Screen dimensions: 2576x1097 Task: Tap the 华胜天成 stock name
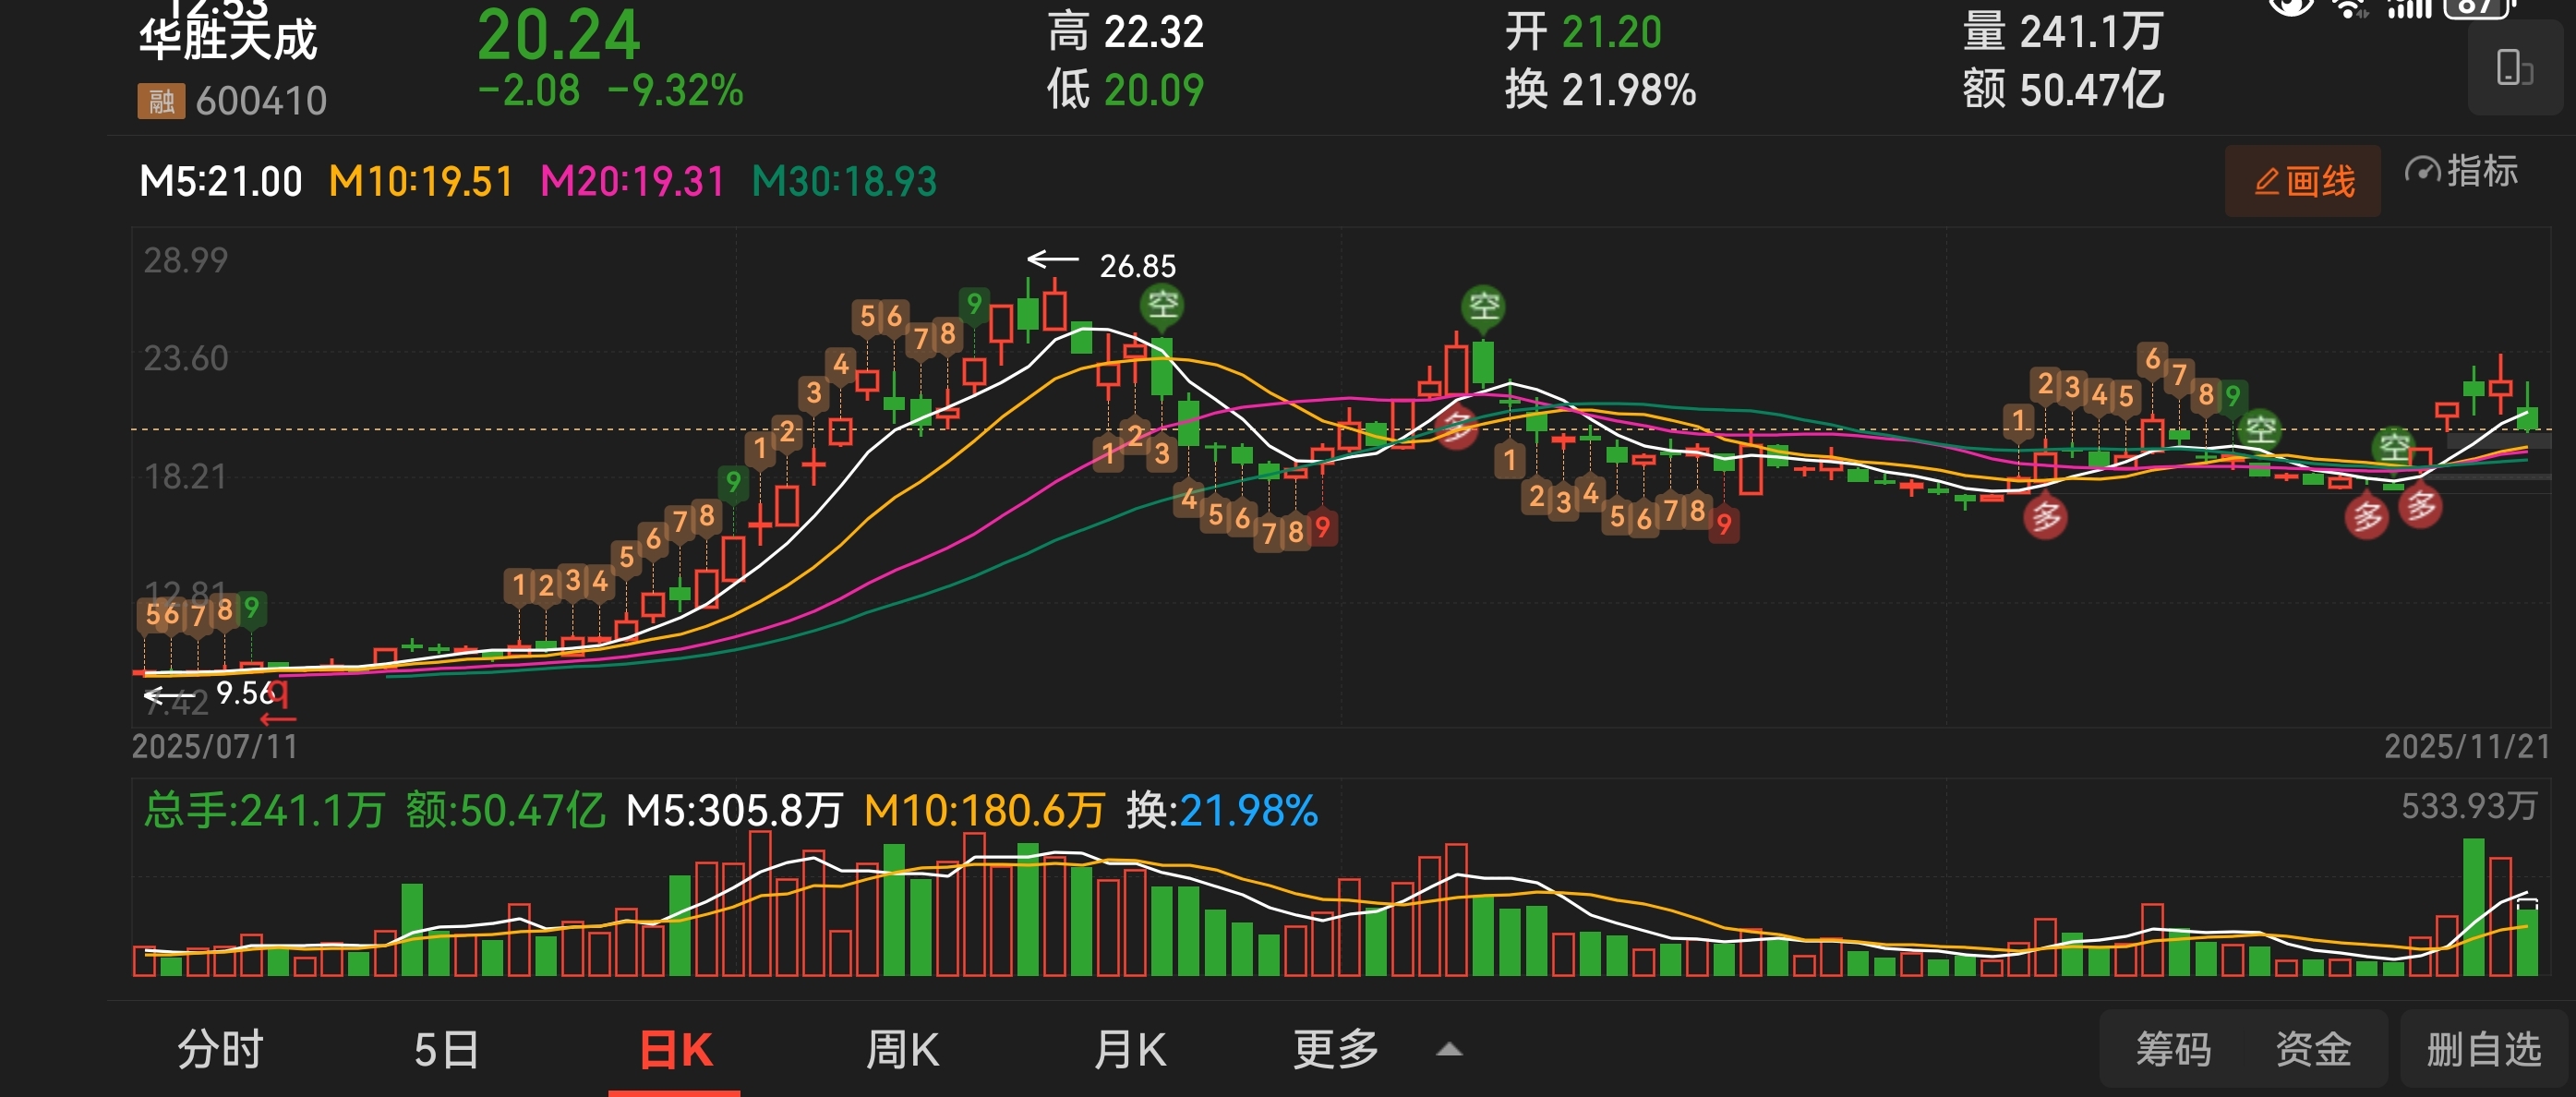pyautogui.click(x=228, y=40)
